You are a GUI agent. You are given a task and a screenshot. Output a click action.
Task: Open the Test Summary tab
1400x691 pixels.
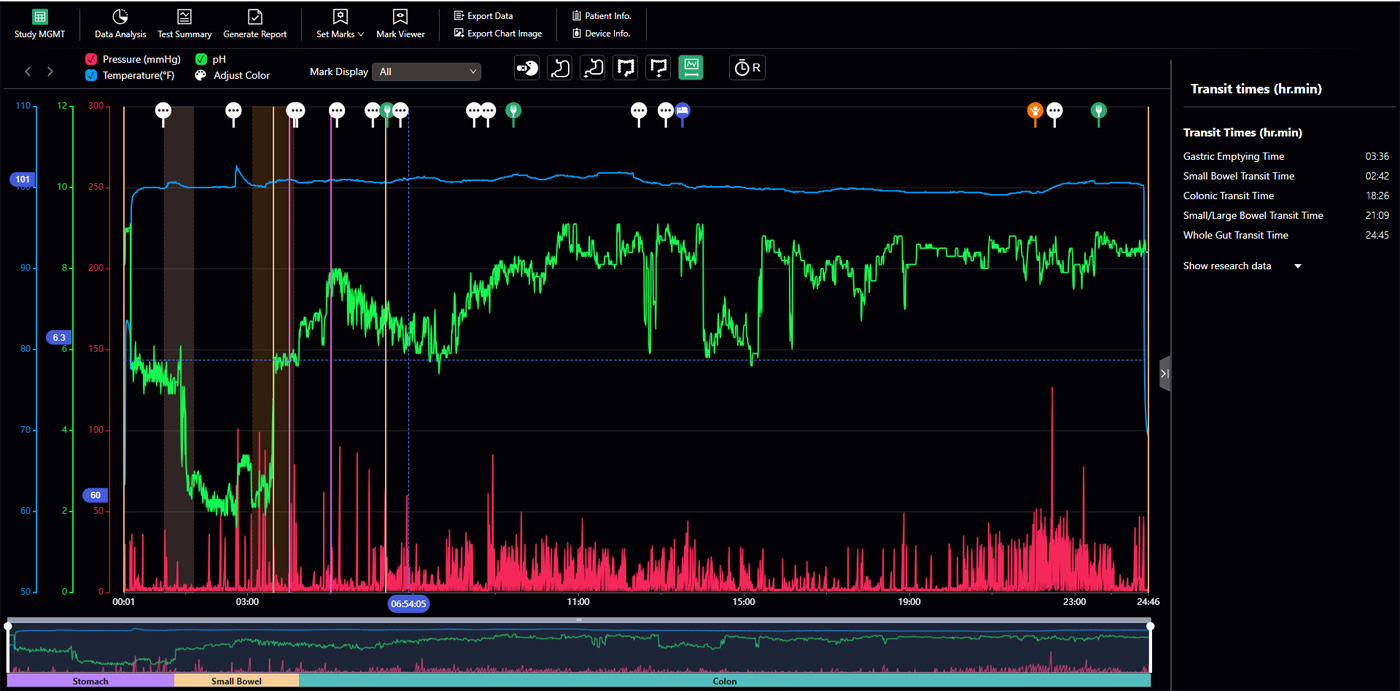click(185, 24)
